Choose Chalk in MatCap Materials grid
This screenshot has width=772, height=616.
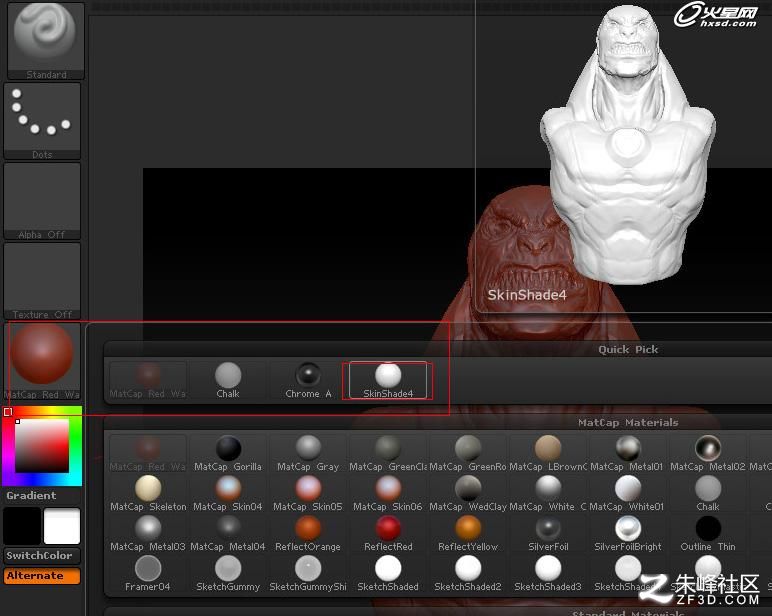point(708,493)
